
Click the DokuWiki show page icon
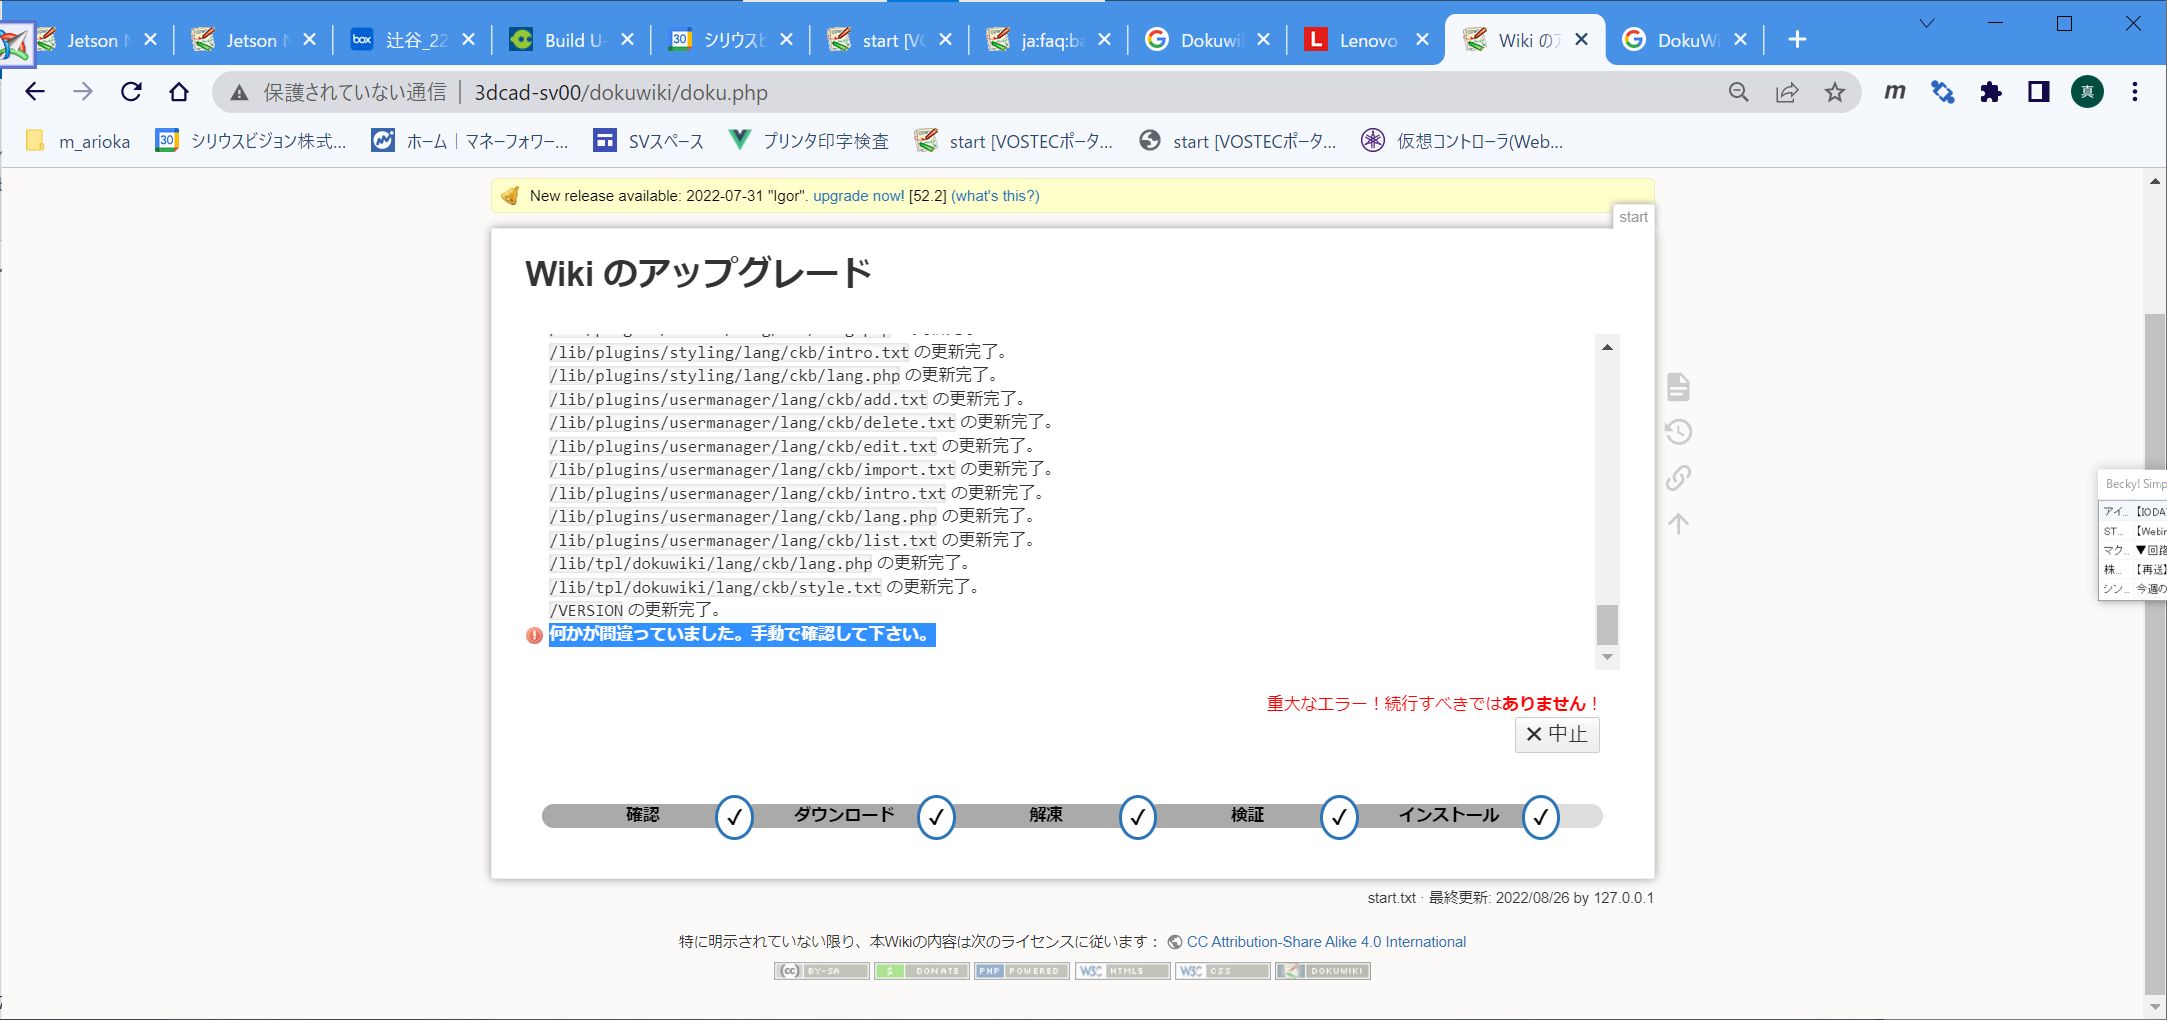point(1678,387)
